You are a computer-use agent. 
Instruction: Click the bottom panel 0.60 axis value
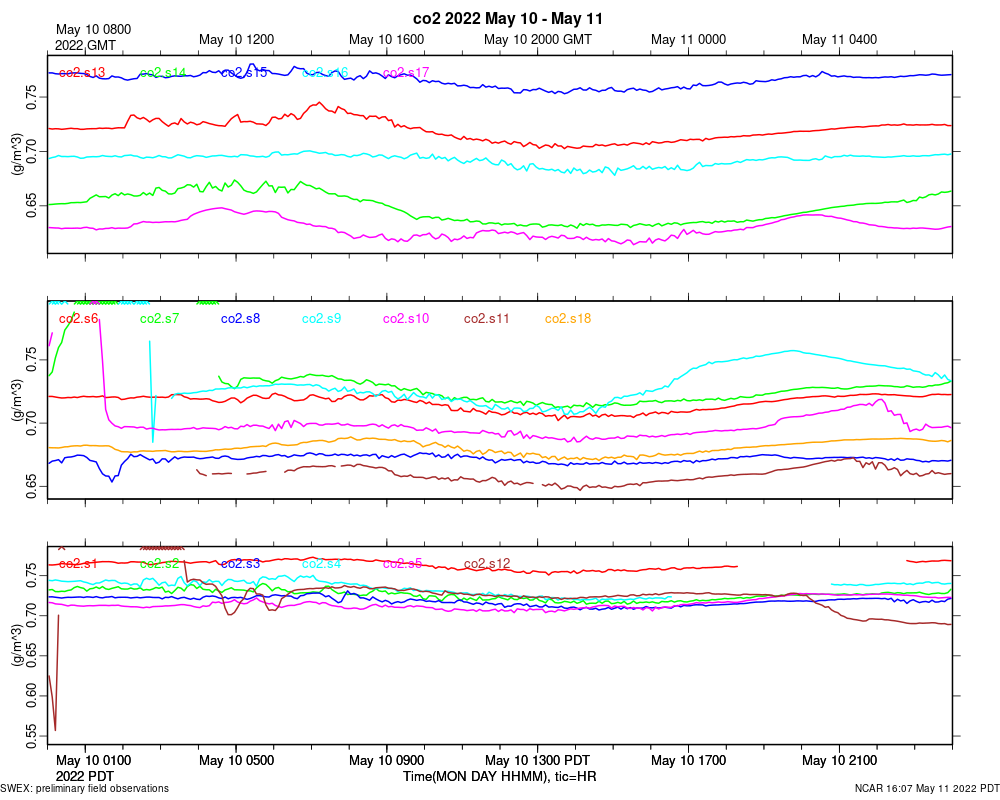coord(31,695)
